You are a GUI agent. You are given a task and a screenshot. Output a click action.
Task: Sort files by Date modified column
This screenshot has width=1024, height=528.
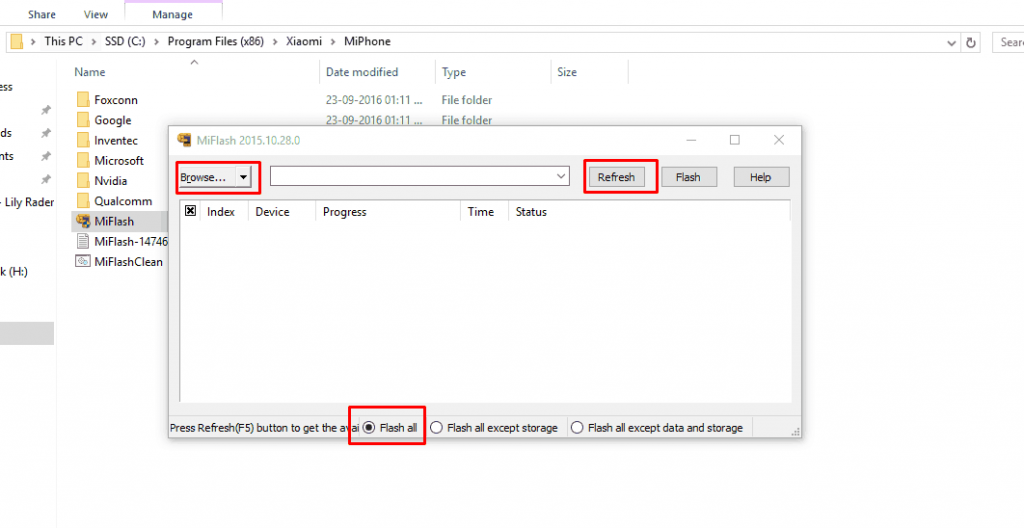point(362,72)
